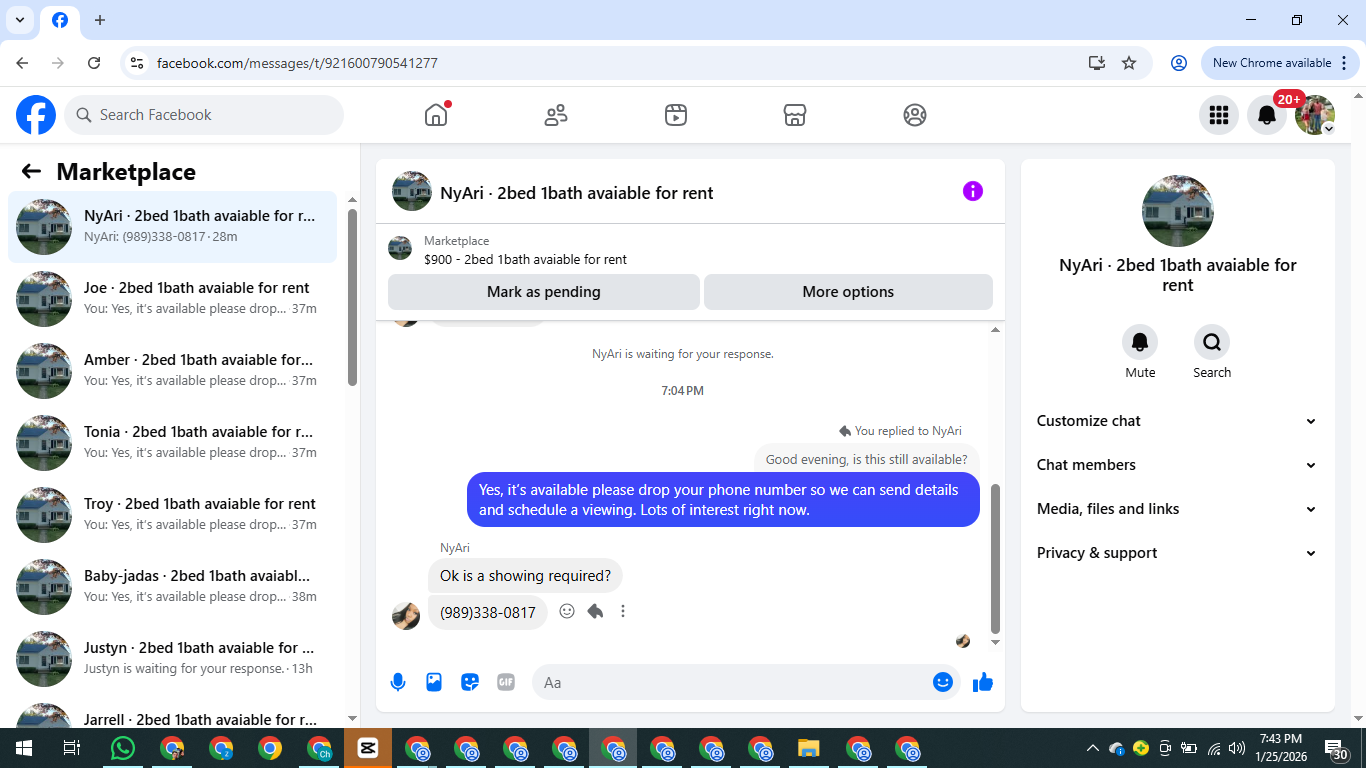Open the Video icon in top navigation

(676, 115)
